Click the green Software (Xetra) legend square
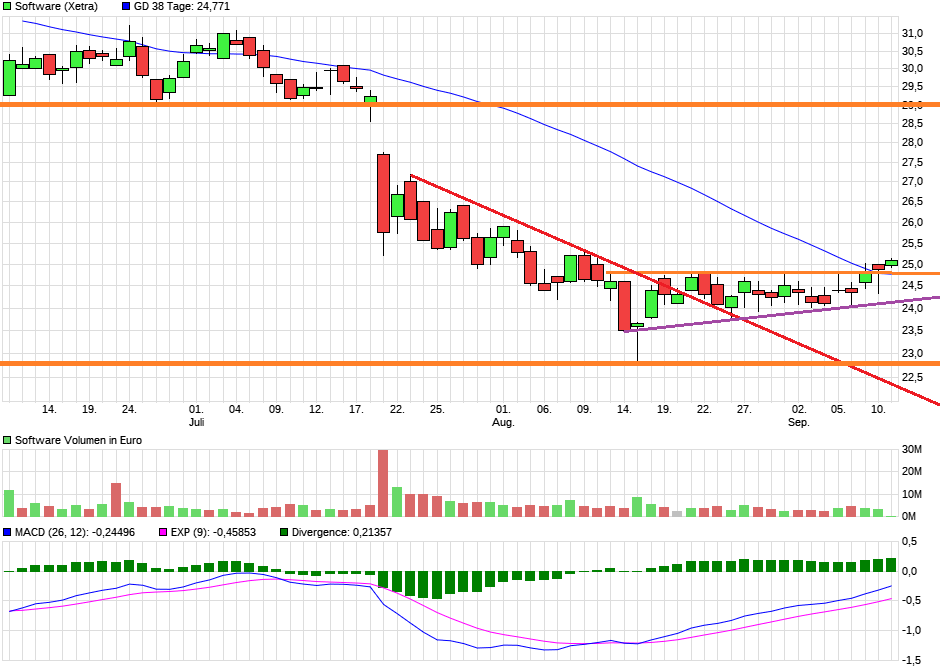This screenshot has width=940, height=670. point(8,6)
